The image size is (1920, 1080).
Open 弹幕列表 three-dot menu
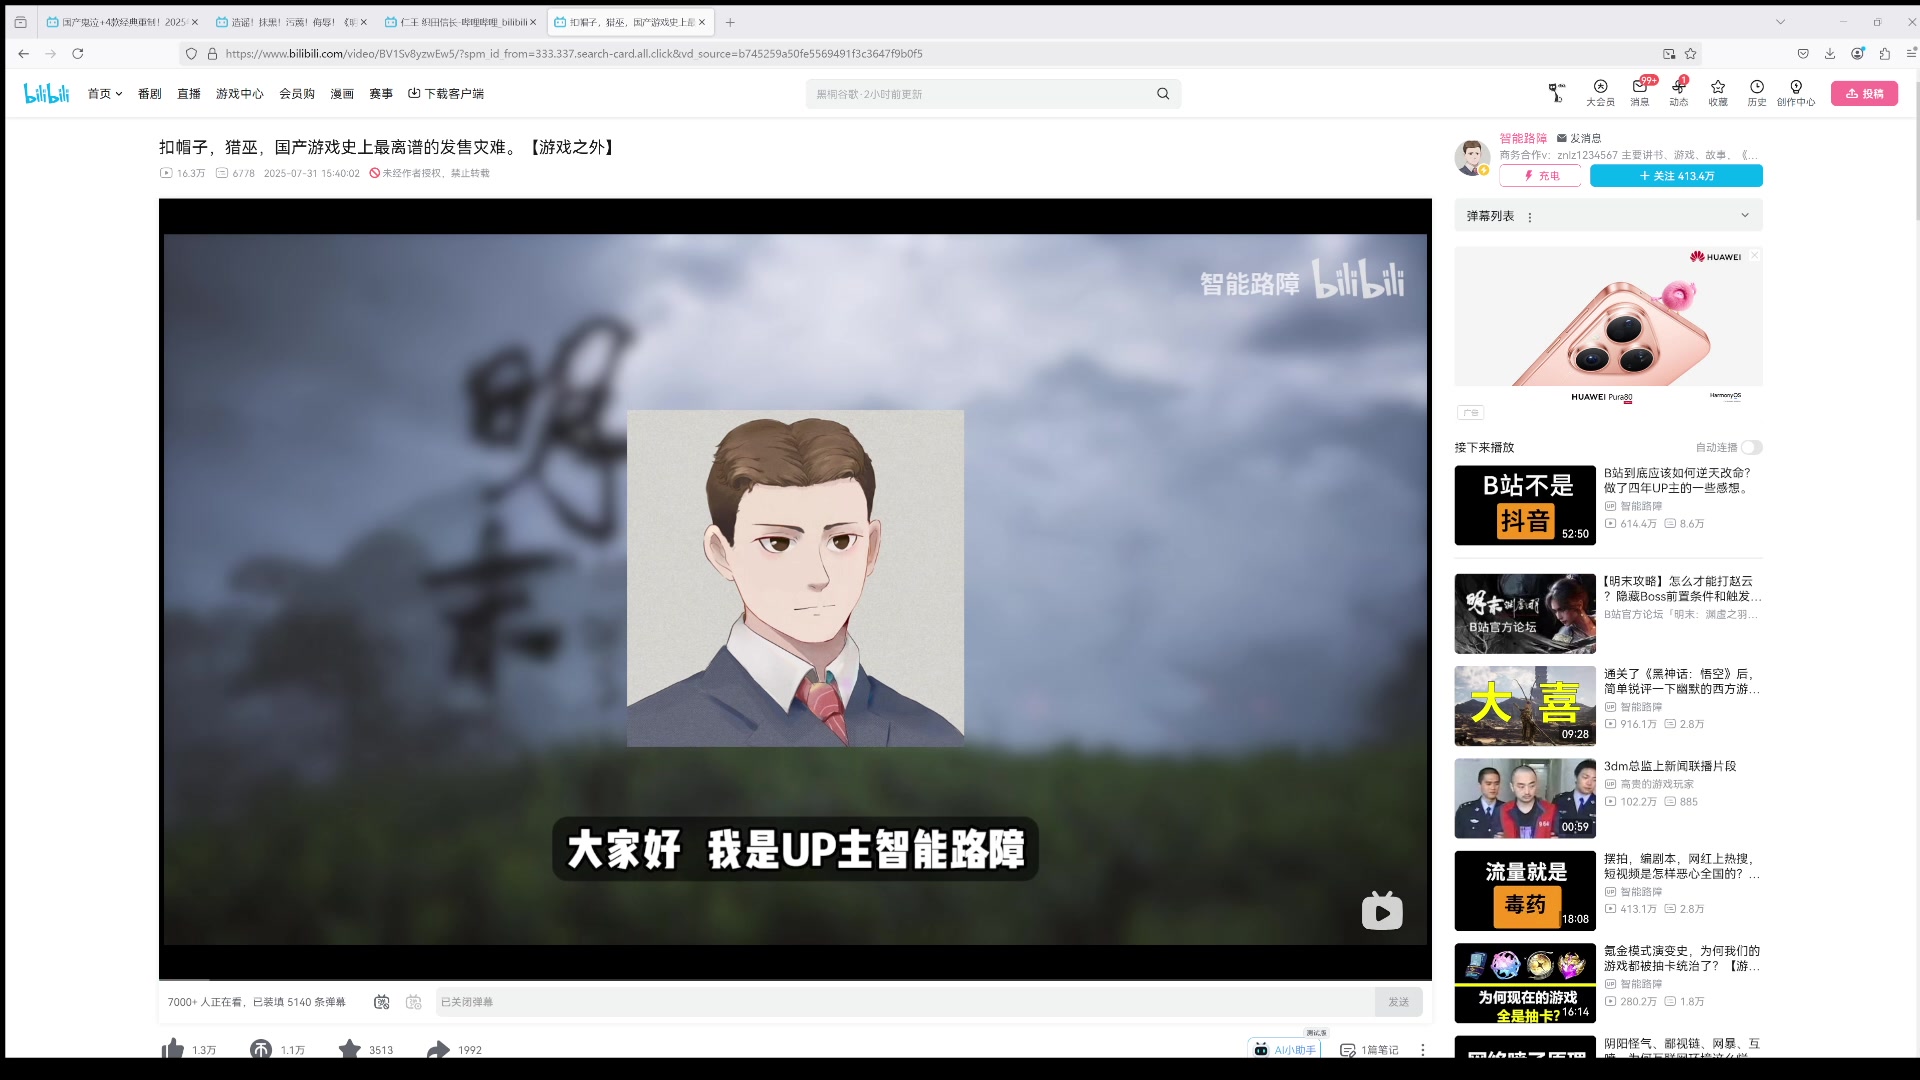click(1530, 217)
